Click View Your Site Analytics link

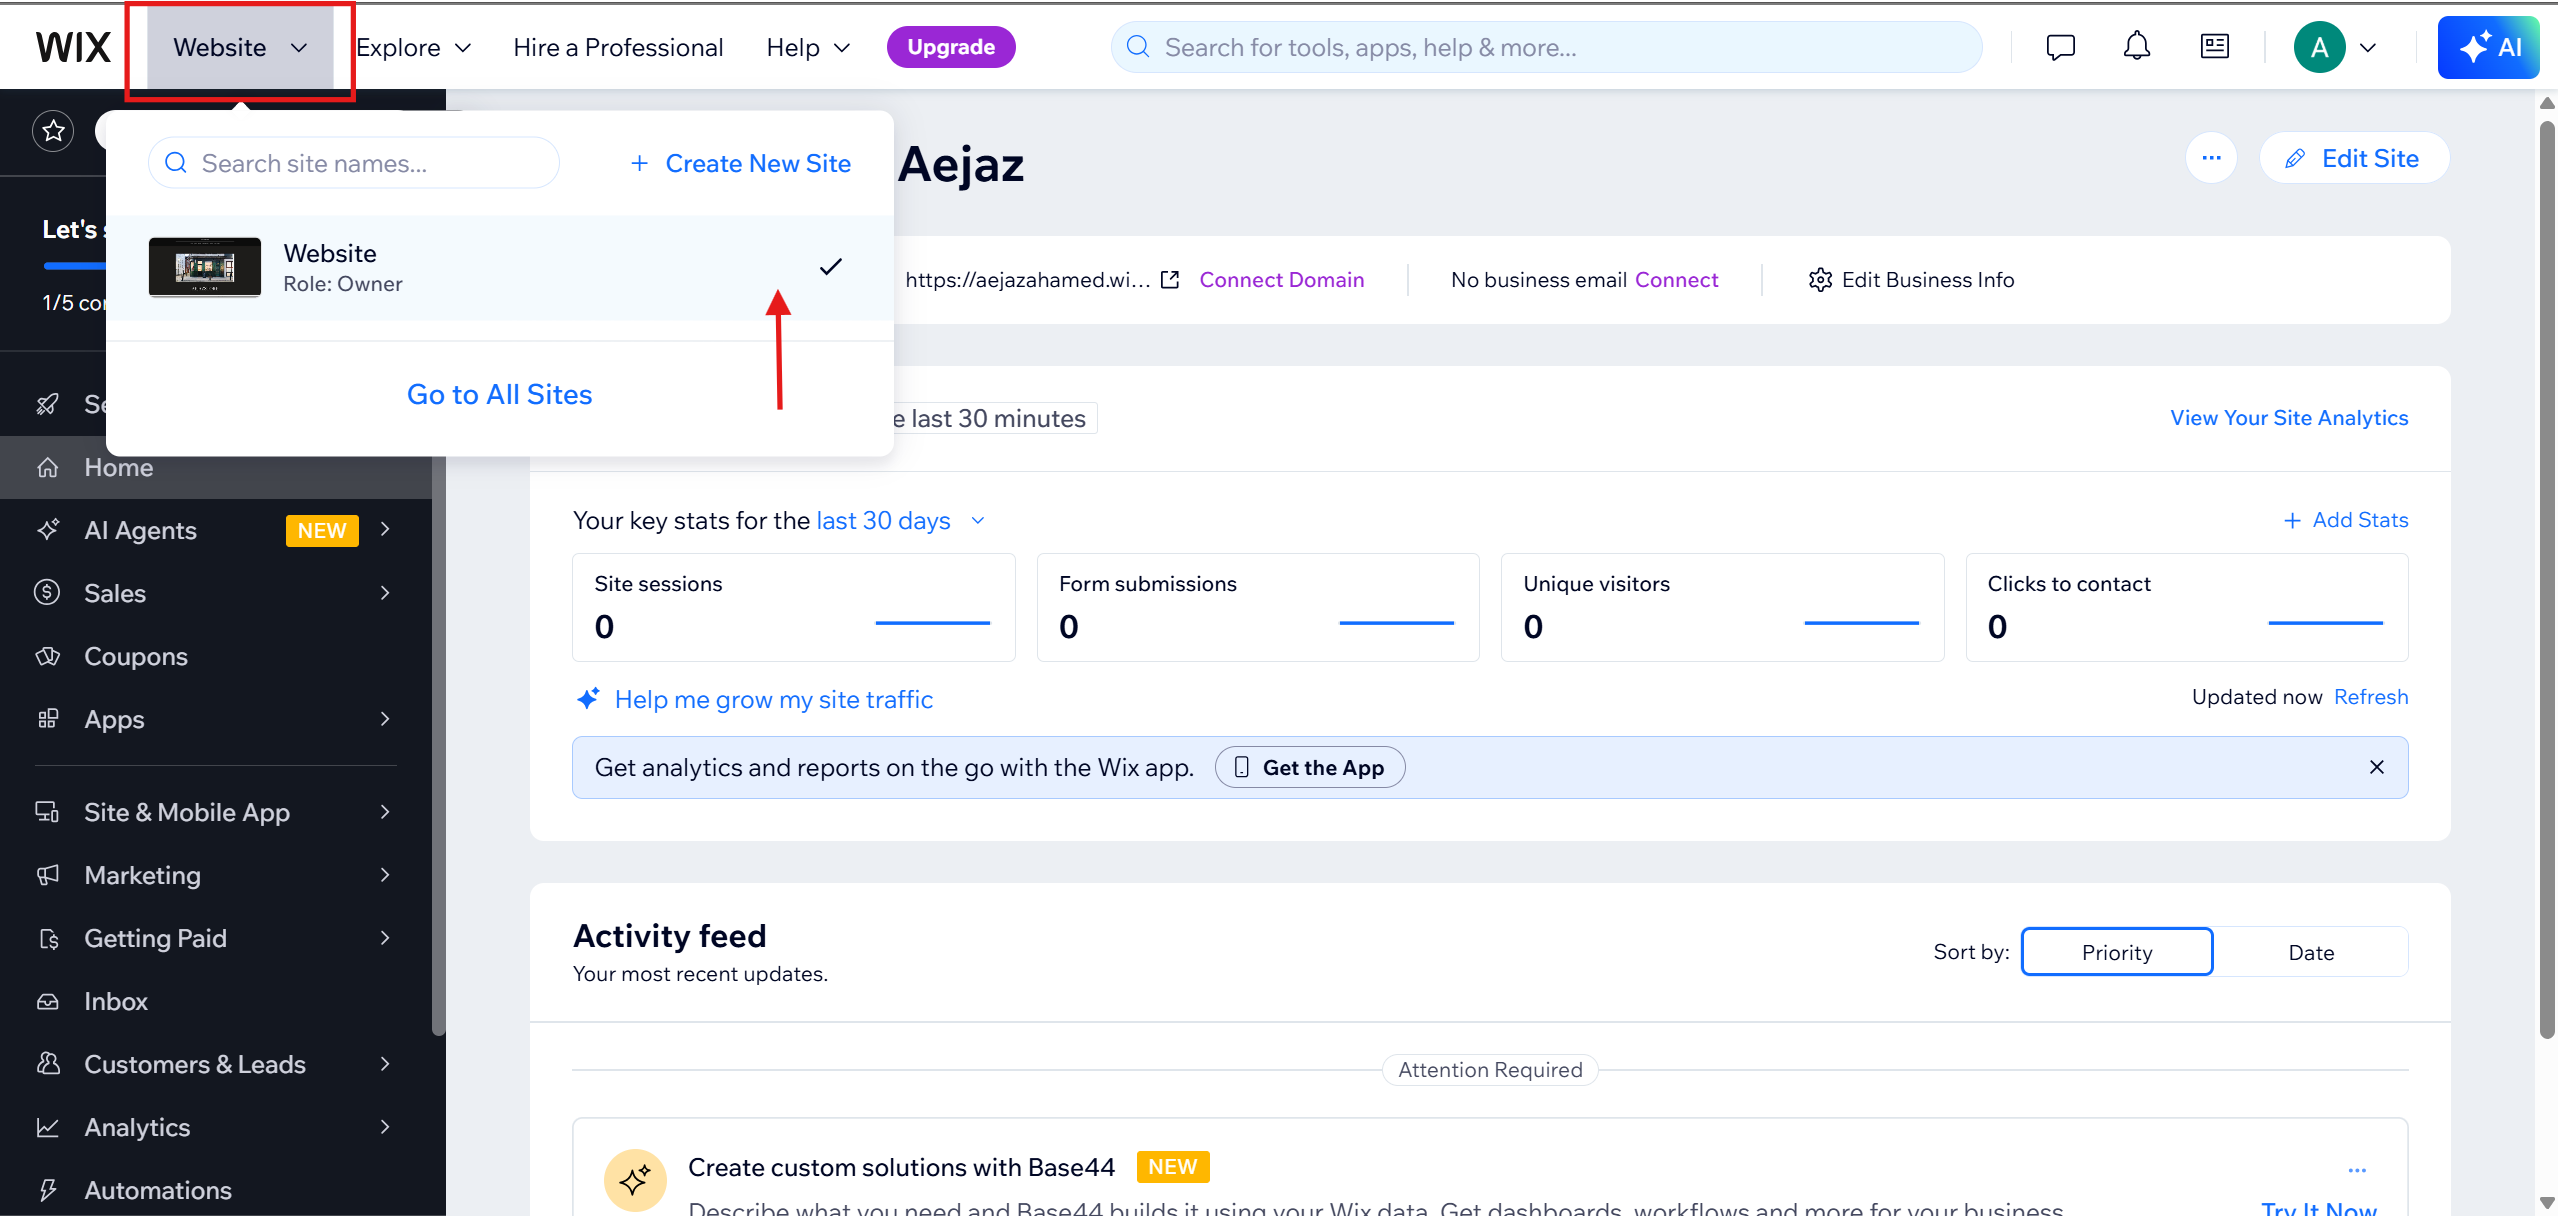[x=2289, y=418]
